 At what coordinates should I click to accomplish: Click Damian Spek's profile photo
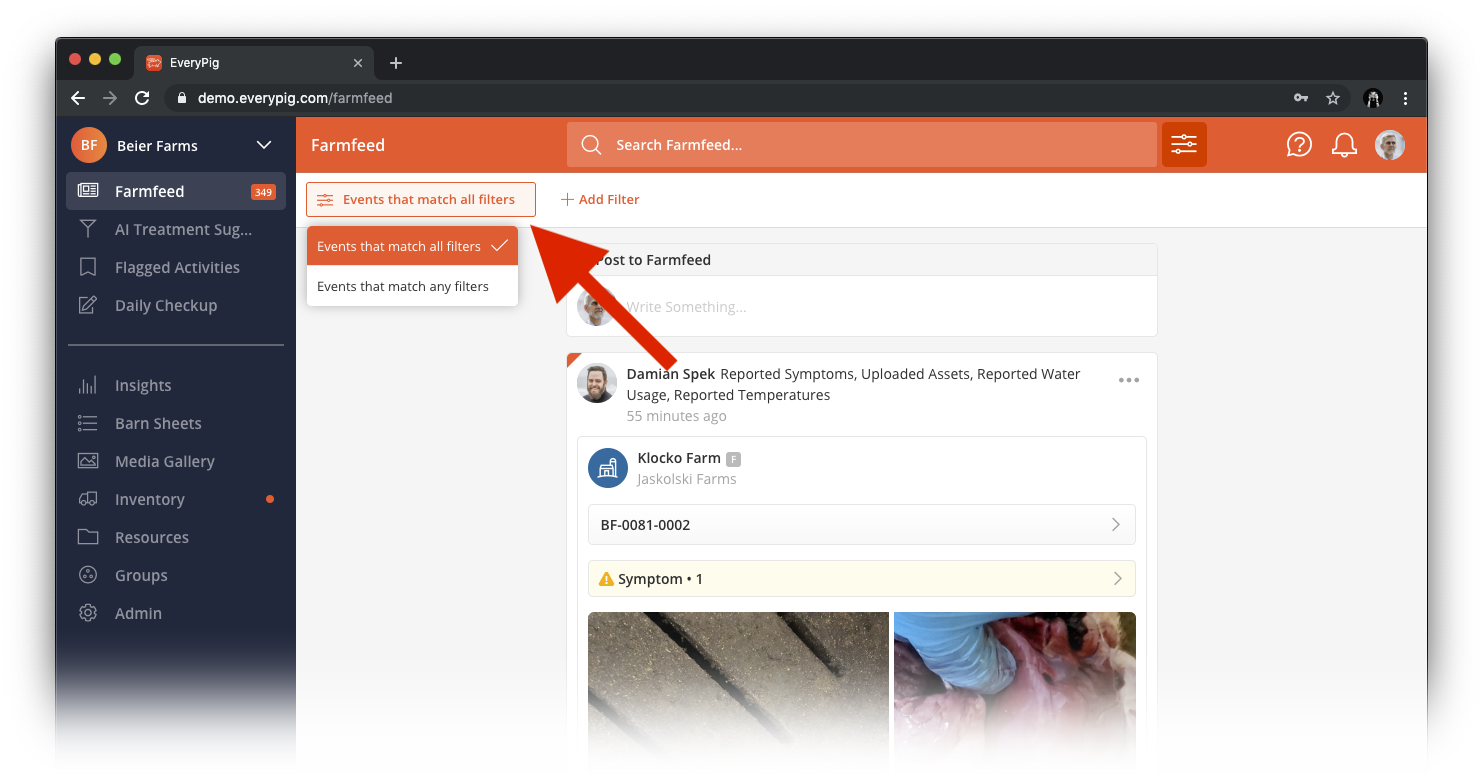coord(597,383)
